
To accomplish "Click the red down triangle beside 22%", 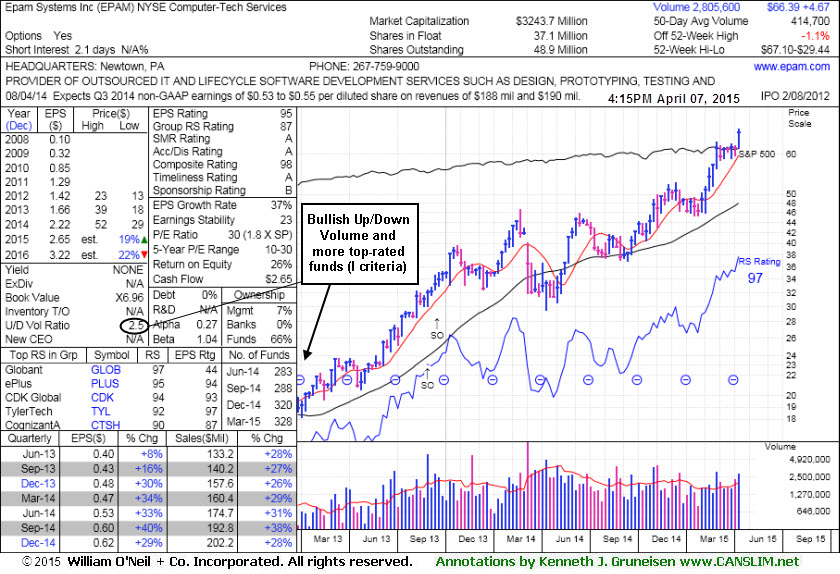I will tap(144, 255).
